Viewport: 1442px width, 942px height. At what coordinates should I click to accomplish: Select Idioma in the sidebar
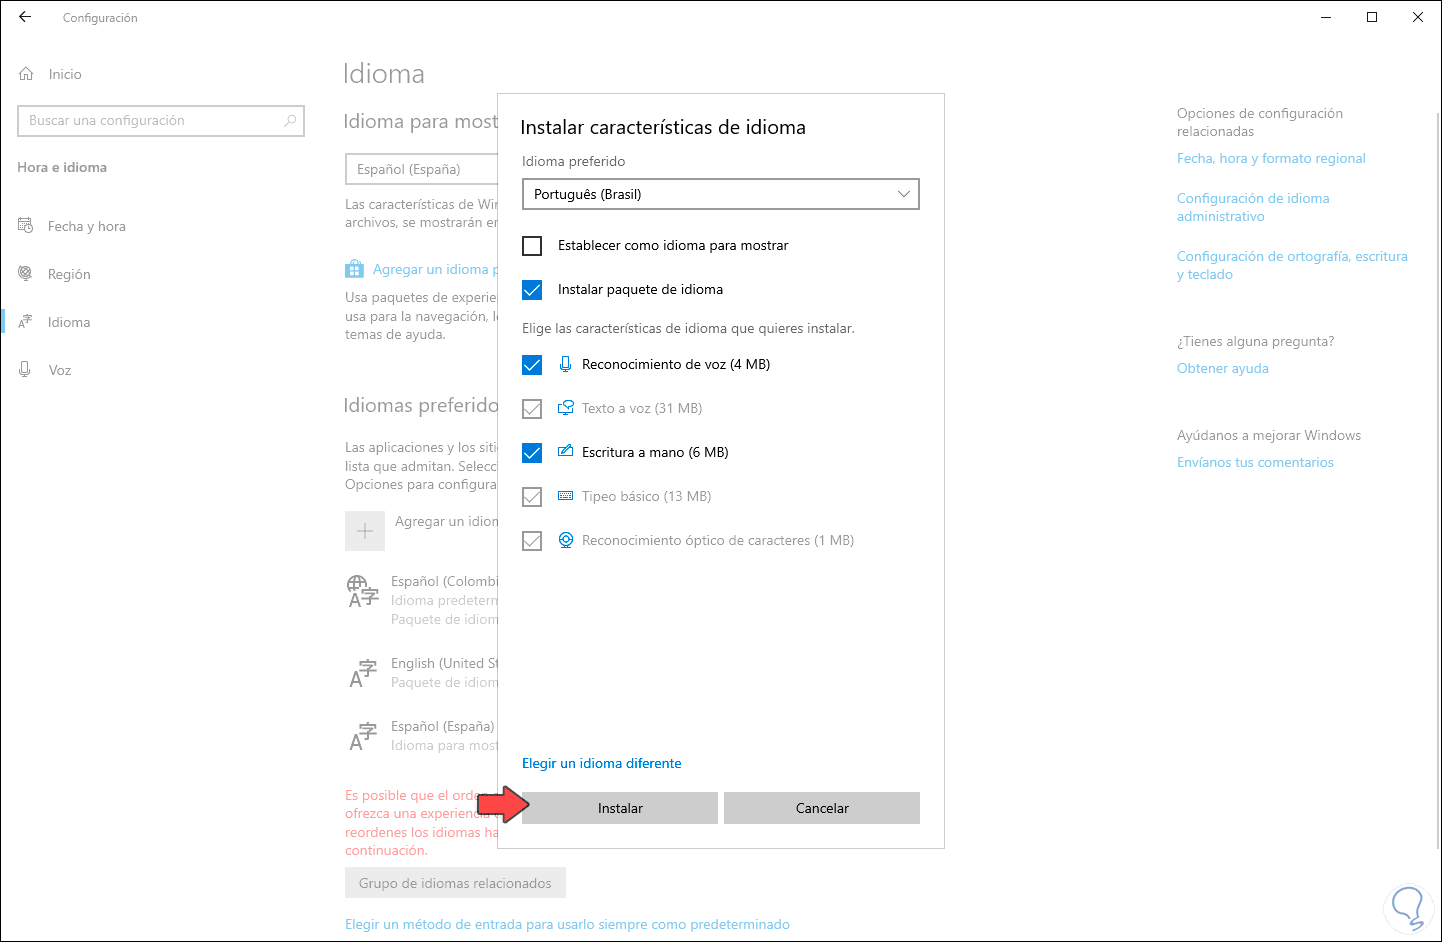[69, 322]
